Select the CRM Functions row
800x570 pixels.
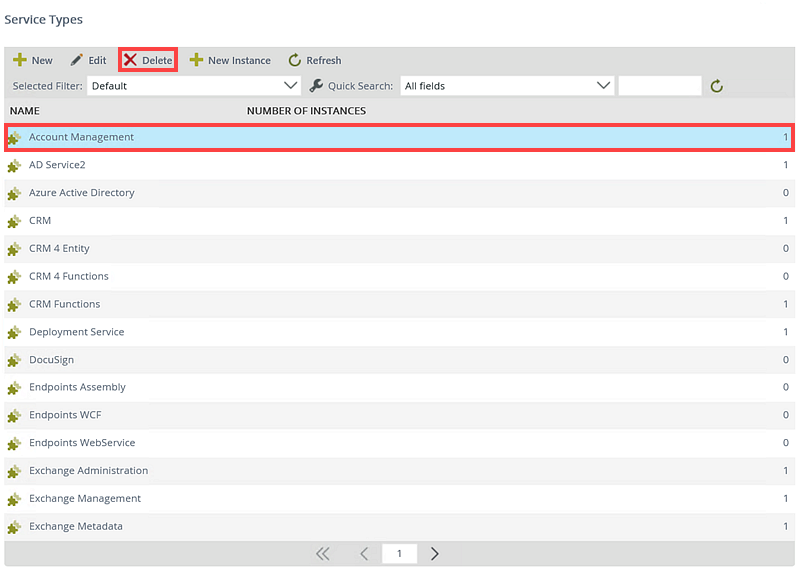(399, 304)
